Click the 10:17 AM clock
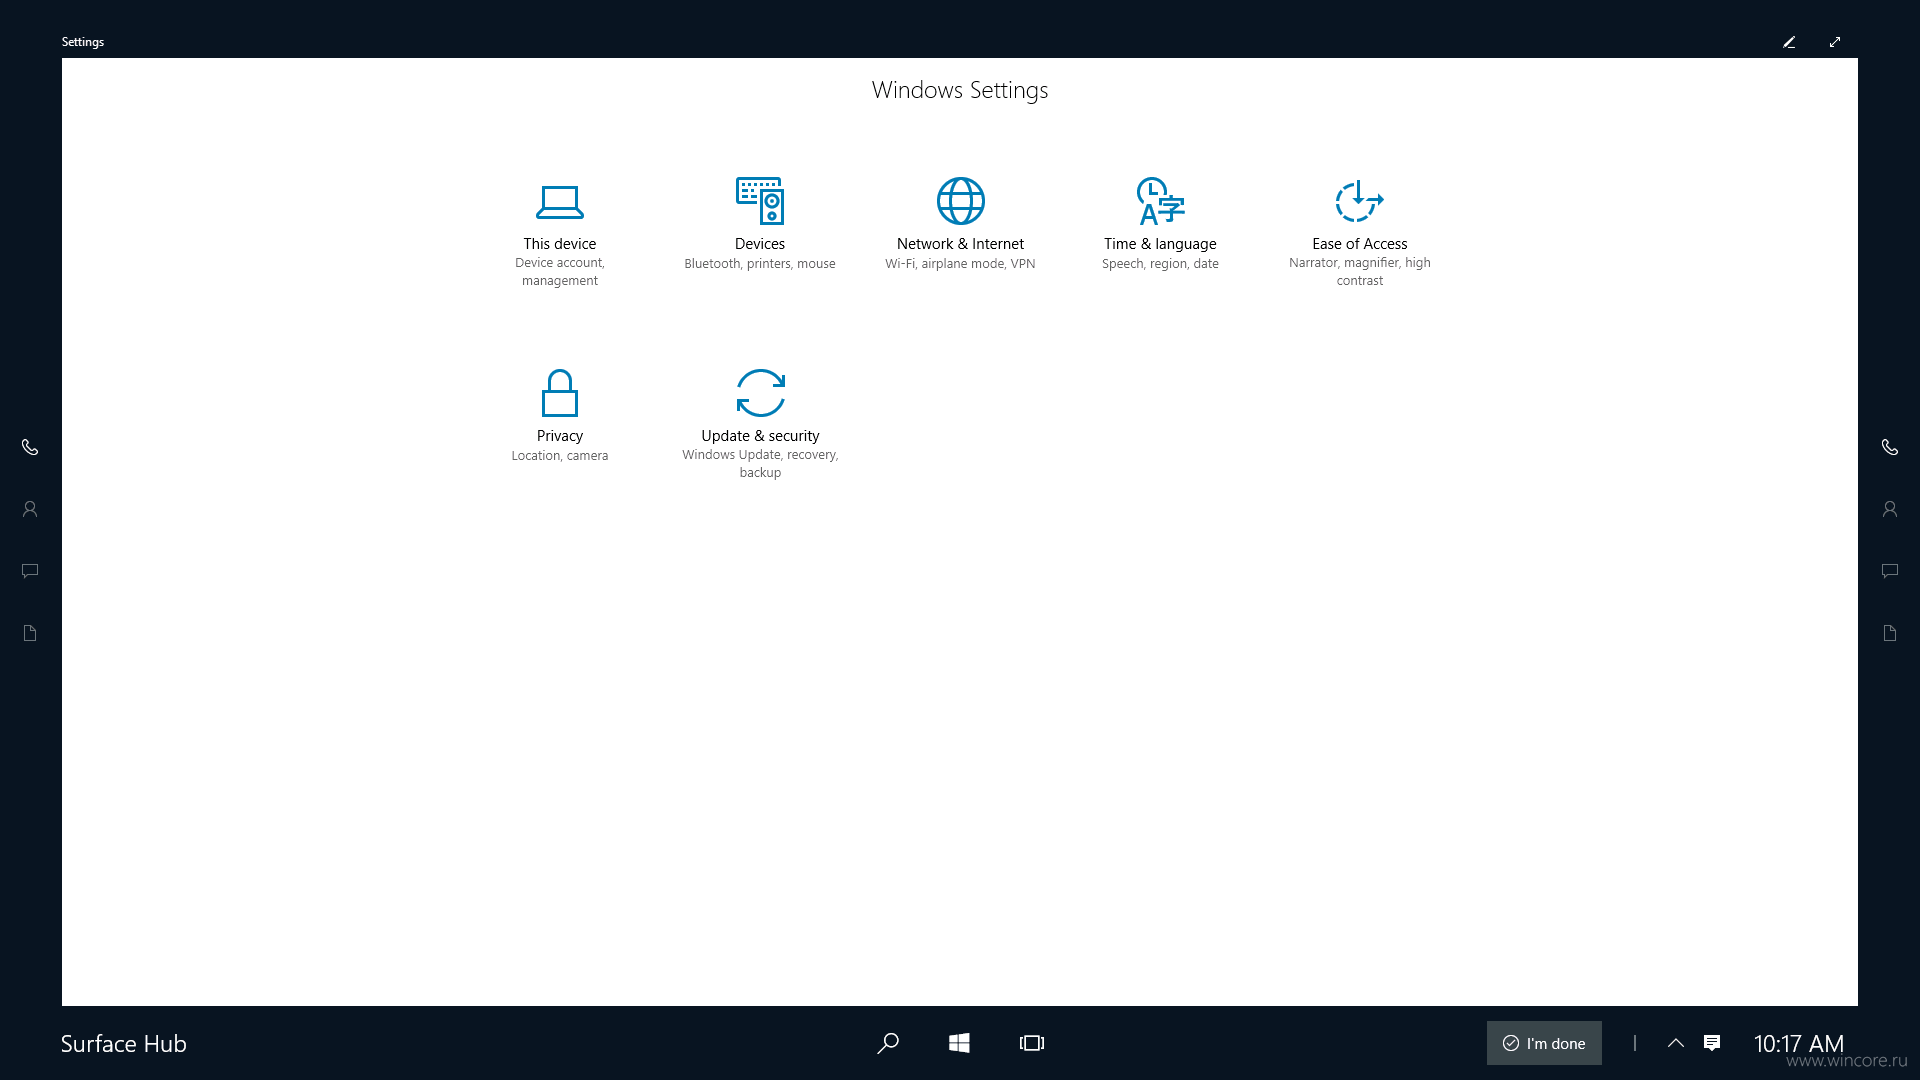 (x=1799, y=1043)
